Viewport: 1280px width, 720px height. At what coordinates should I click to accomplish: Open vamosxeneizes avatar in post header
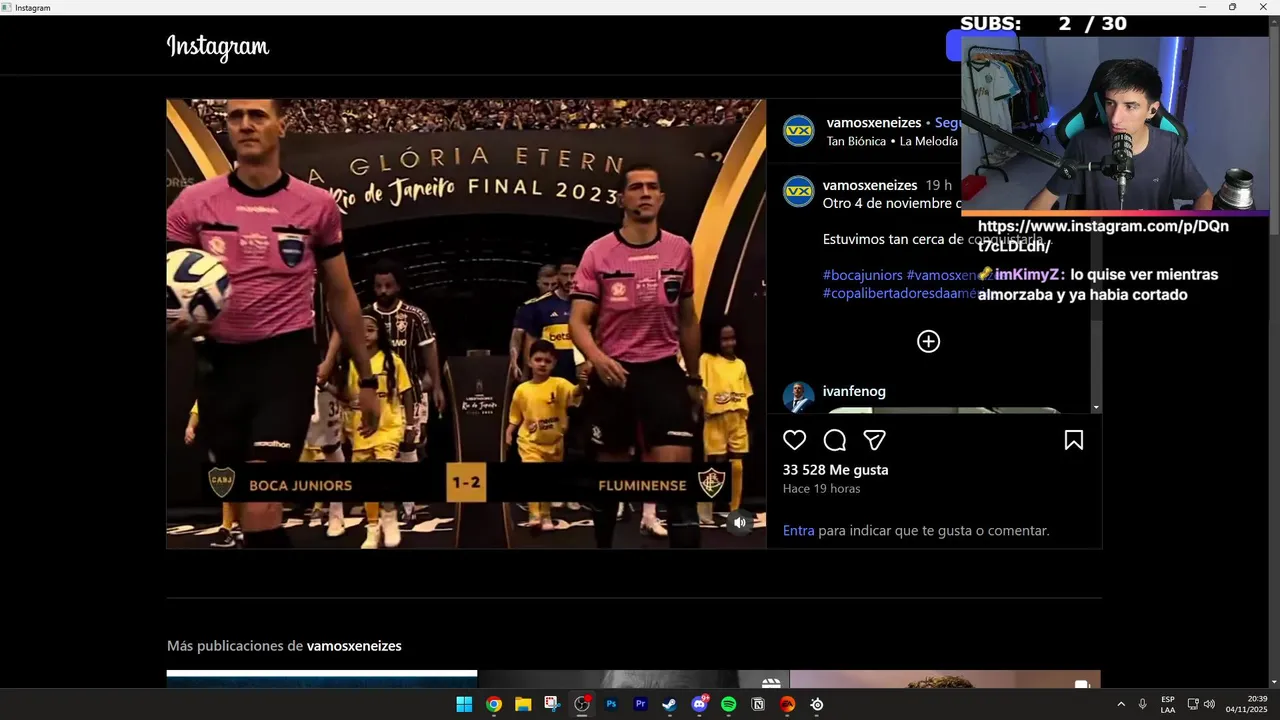798,131
